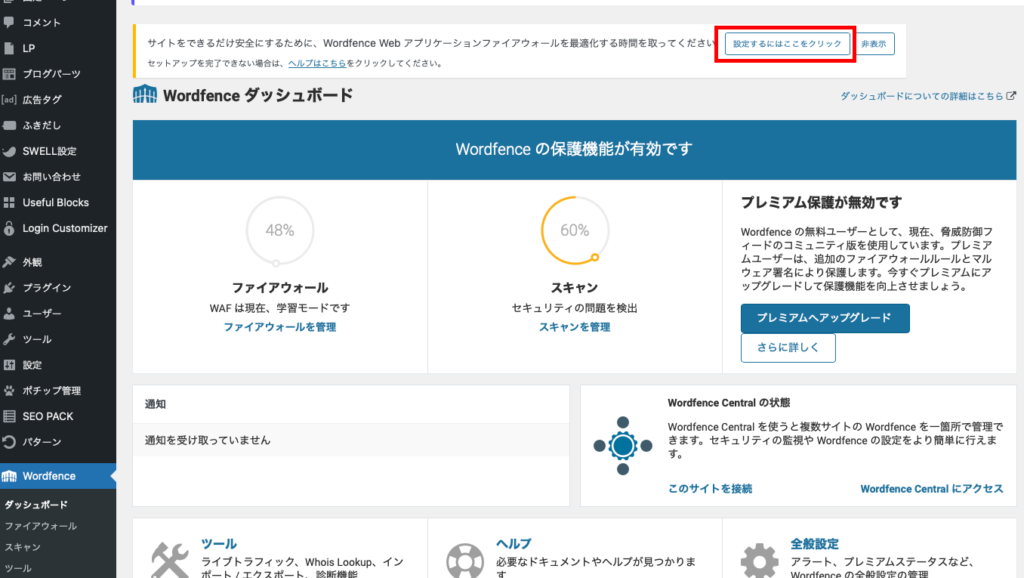1024x578 pixels.
Task: Click the SWELL設定 icon in sidebar
Action: (9, 151)
